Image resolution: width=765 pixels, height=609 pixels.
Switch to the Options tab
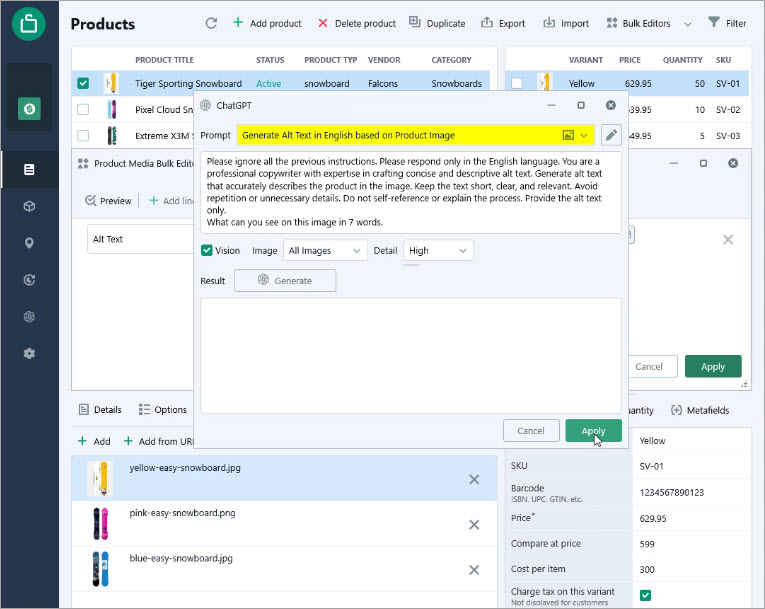click(162, 409)
